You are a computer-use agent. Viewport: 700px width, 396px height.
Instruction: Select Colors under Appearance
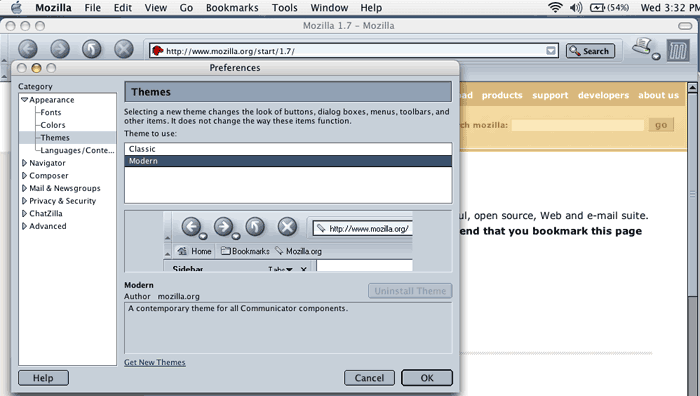[x=53, y=125]
